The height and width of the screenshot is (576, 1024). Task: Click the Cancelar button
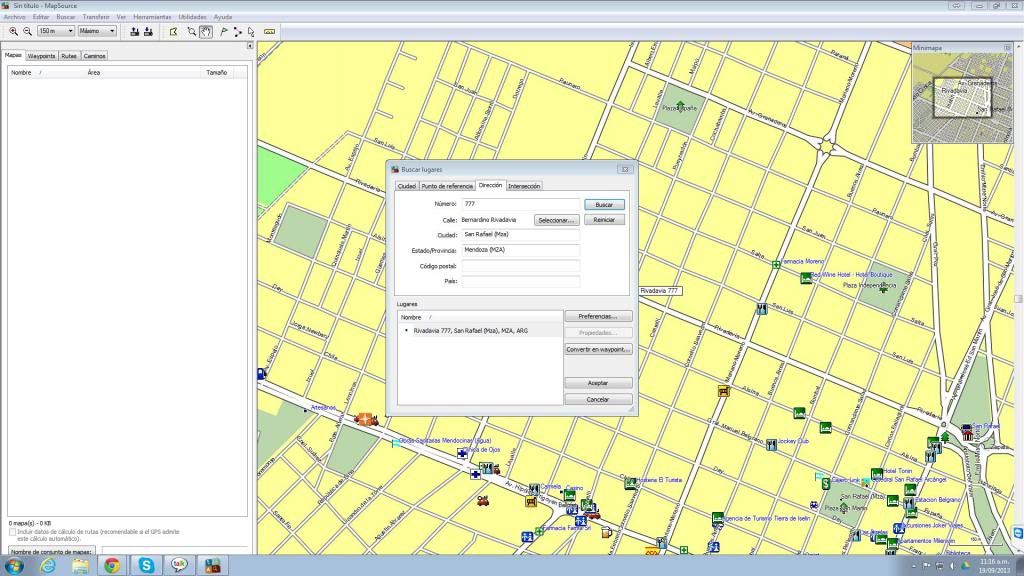[598, 399]
